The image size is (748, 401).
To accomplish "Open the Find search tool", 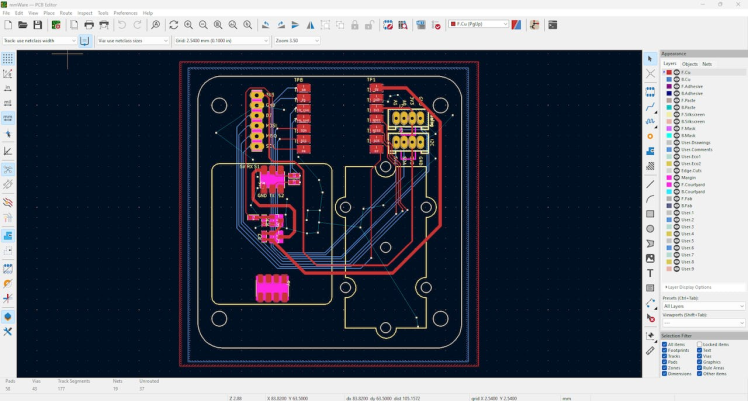I will pos(156,24).
